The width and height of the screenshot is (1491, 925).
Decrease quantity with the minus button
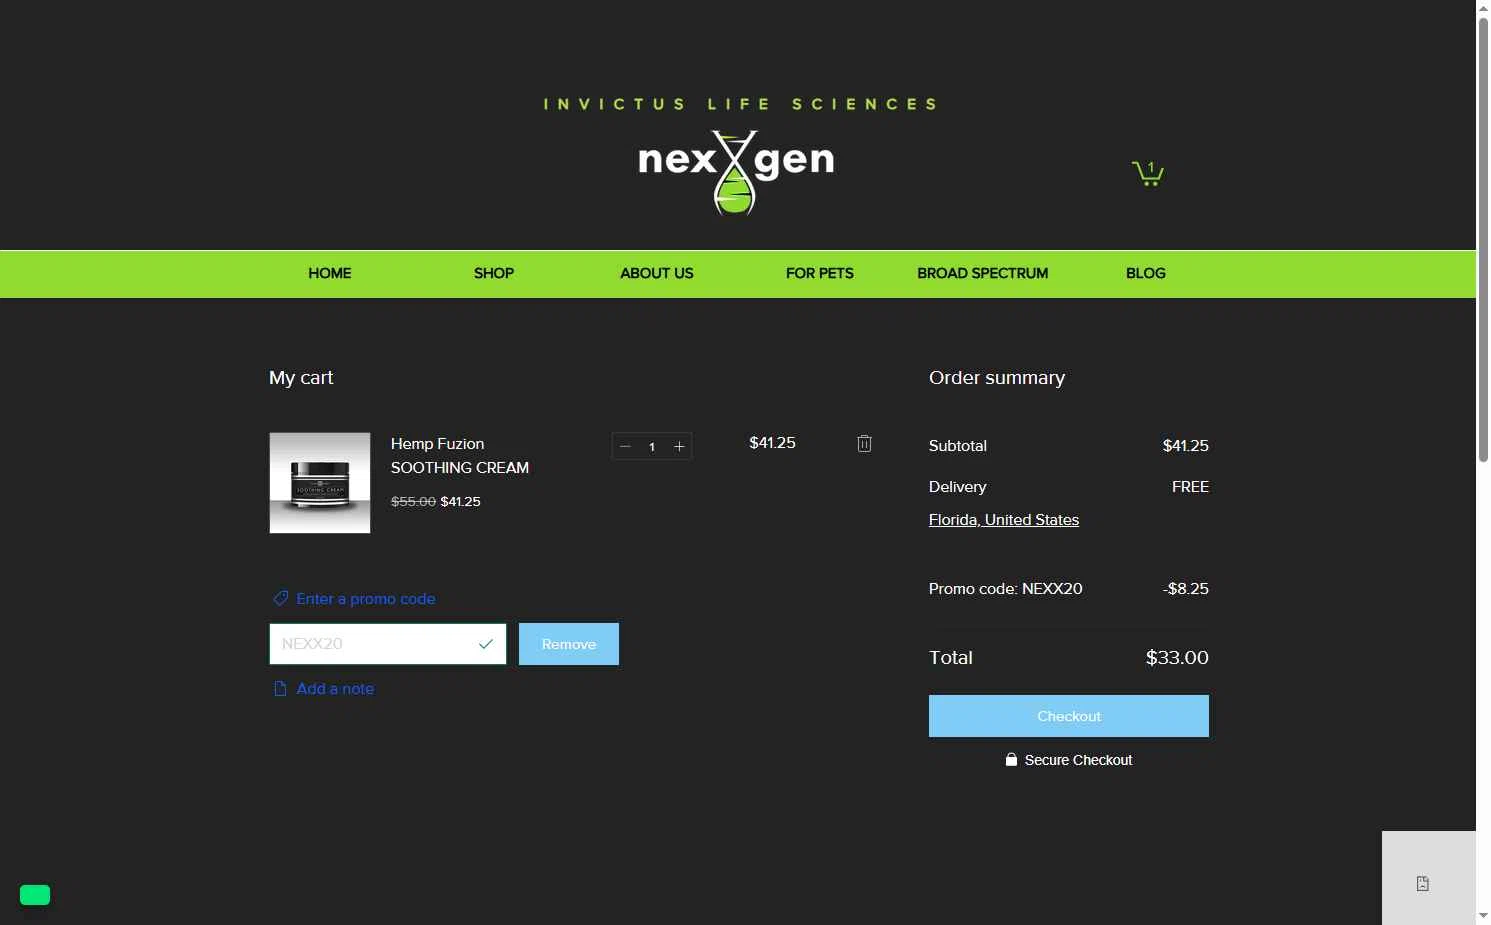(625, 447)
